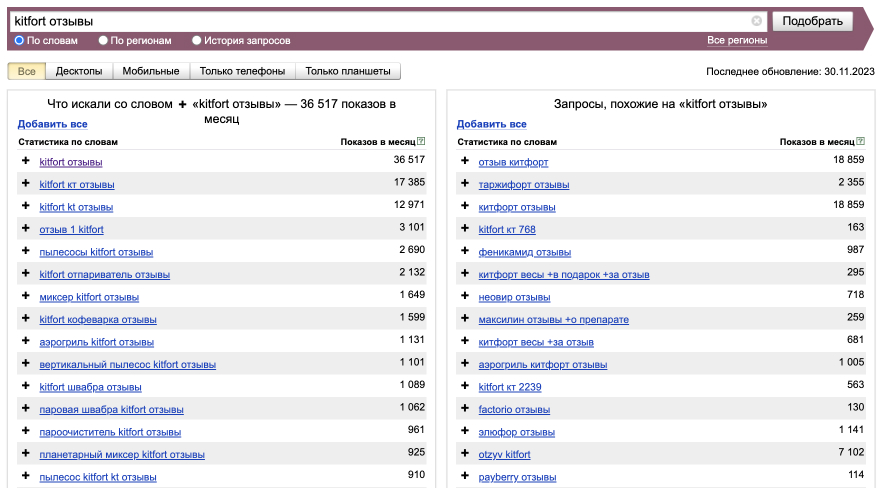Screen dimensions: 880x488
Task: Open the 'kitfort отзывы' query link
Action: point(71,162)
